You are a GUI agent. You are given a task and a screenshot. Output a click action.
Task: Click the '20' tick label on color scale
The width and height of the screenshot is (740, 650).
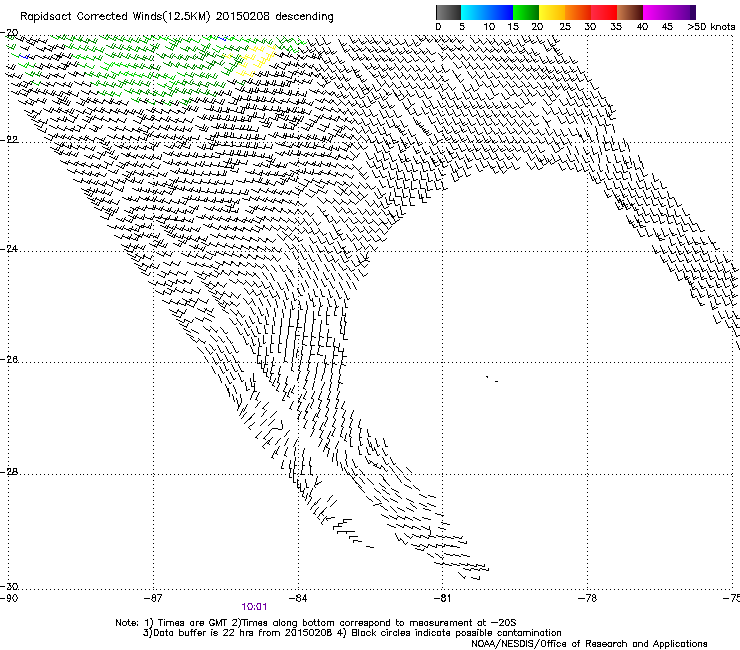point(537,27)
